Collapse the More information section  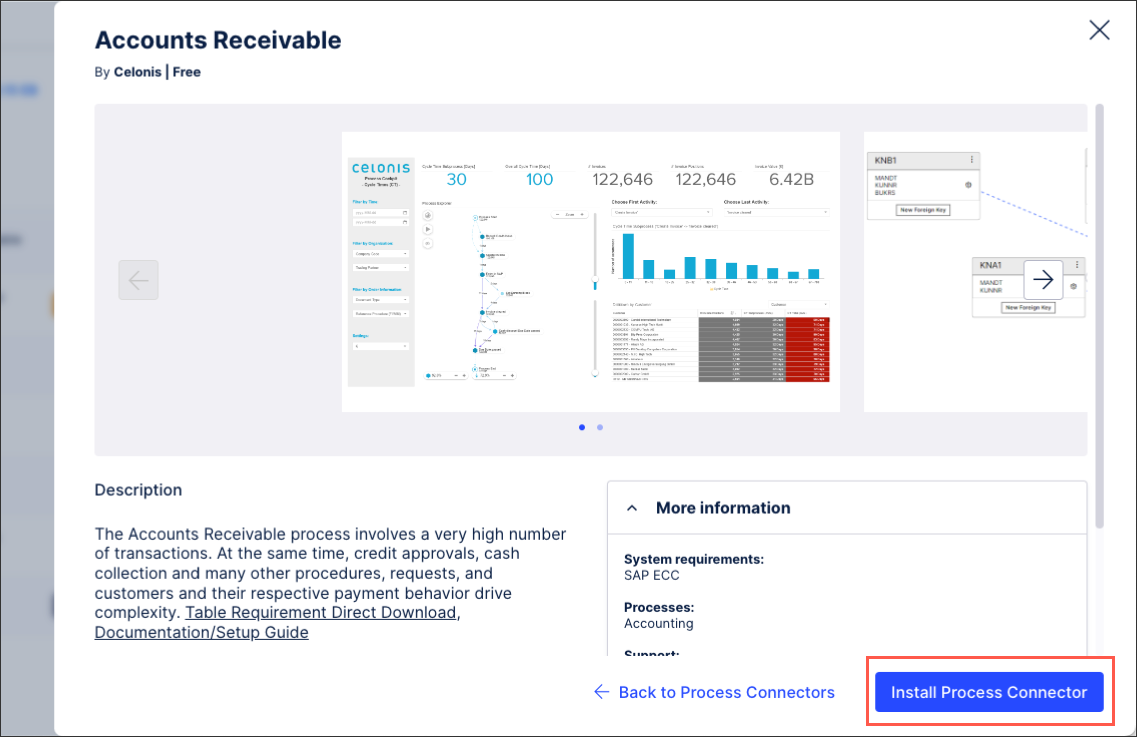pos(632,508)
